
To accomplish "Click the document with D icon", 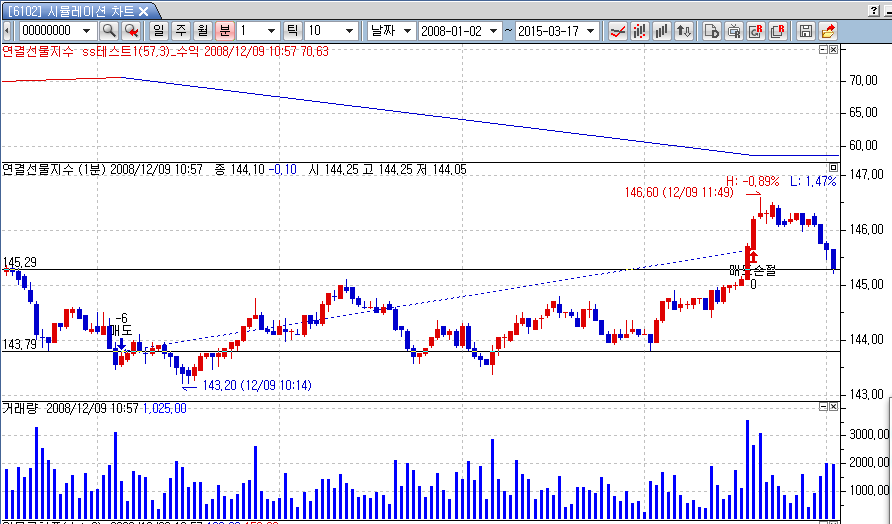I will coord(712,31).
